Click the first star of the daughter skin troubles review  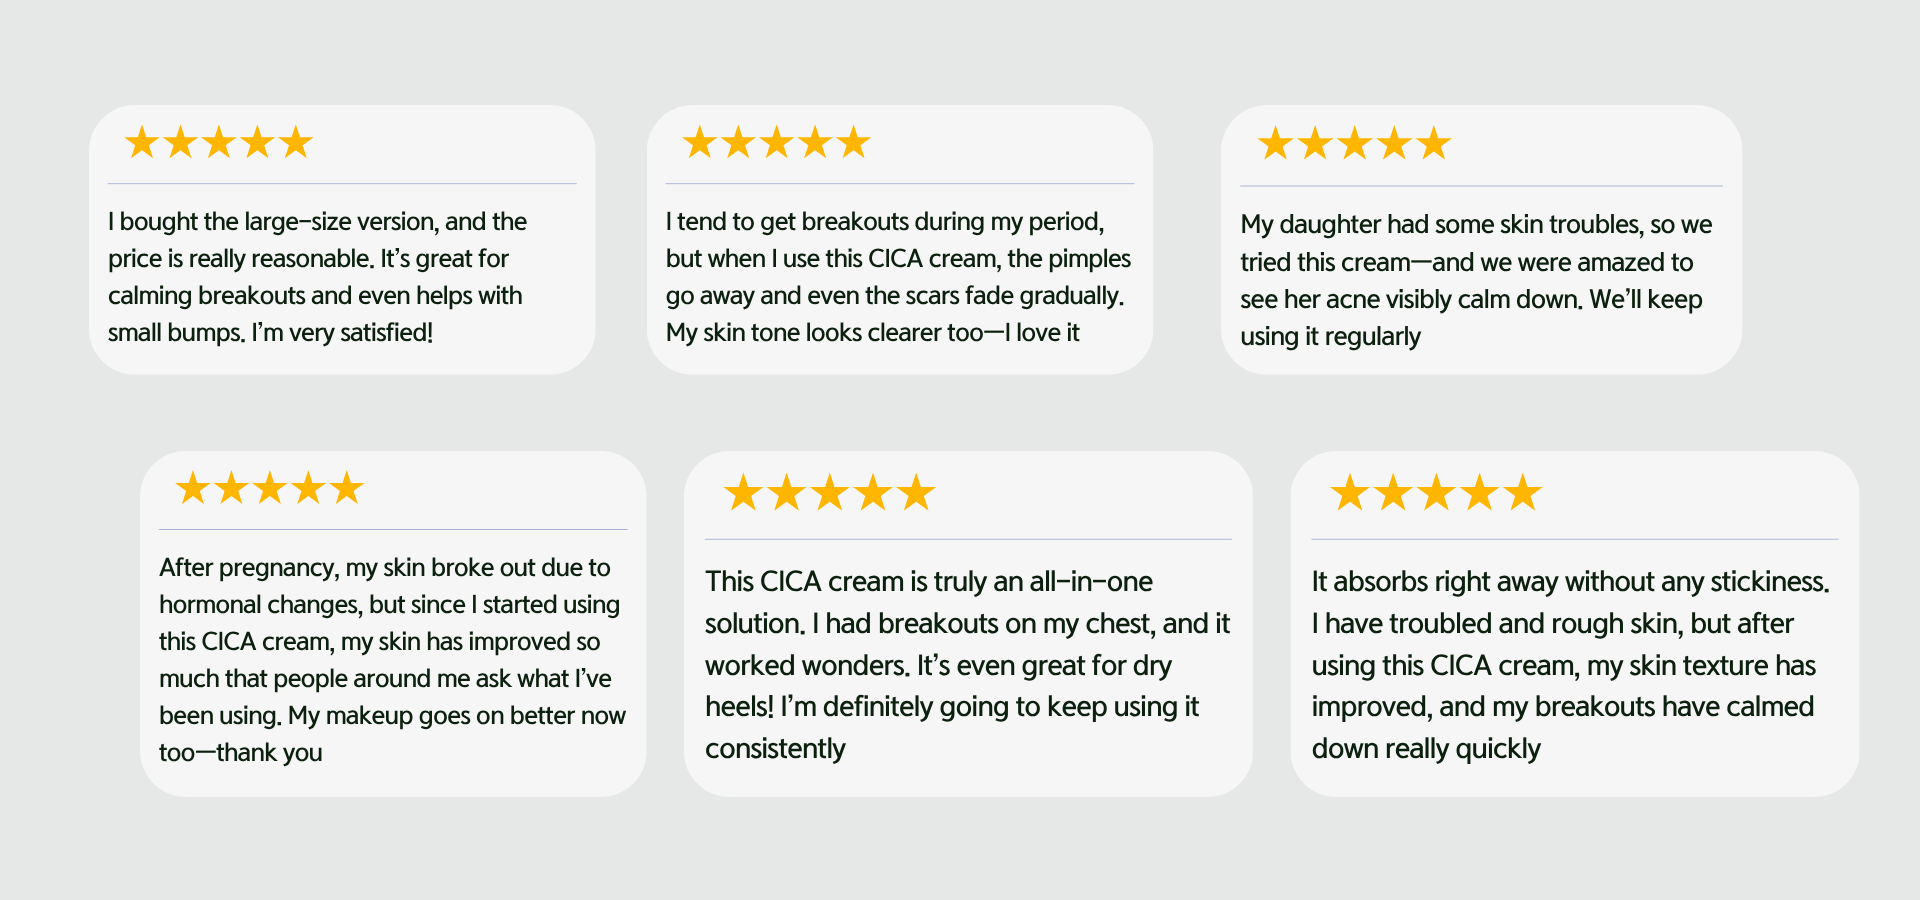1275,144
